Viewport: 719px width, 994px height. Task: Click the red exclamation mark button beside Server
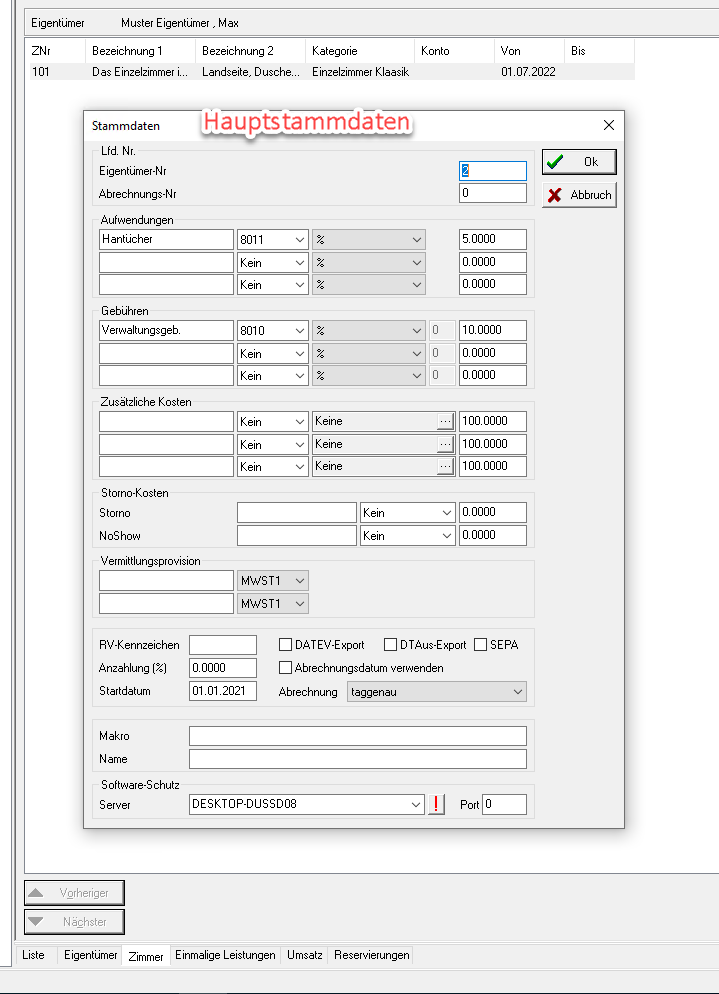point(436,804)
